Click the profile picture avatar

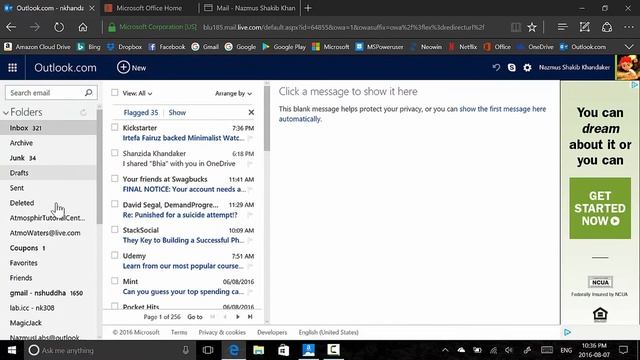(x=627, y=67)
